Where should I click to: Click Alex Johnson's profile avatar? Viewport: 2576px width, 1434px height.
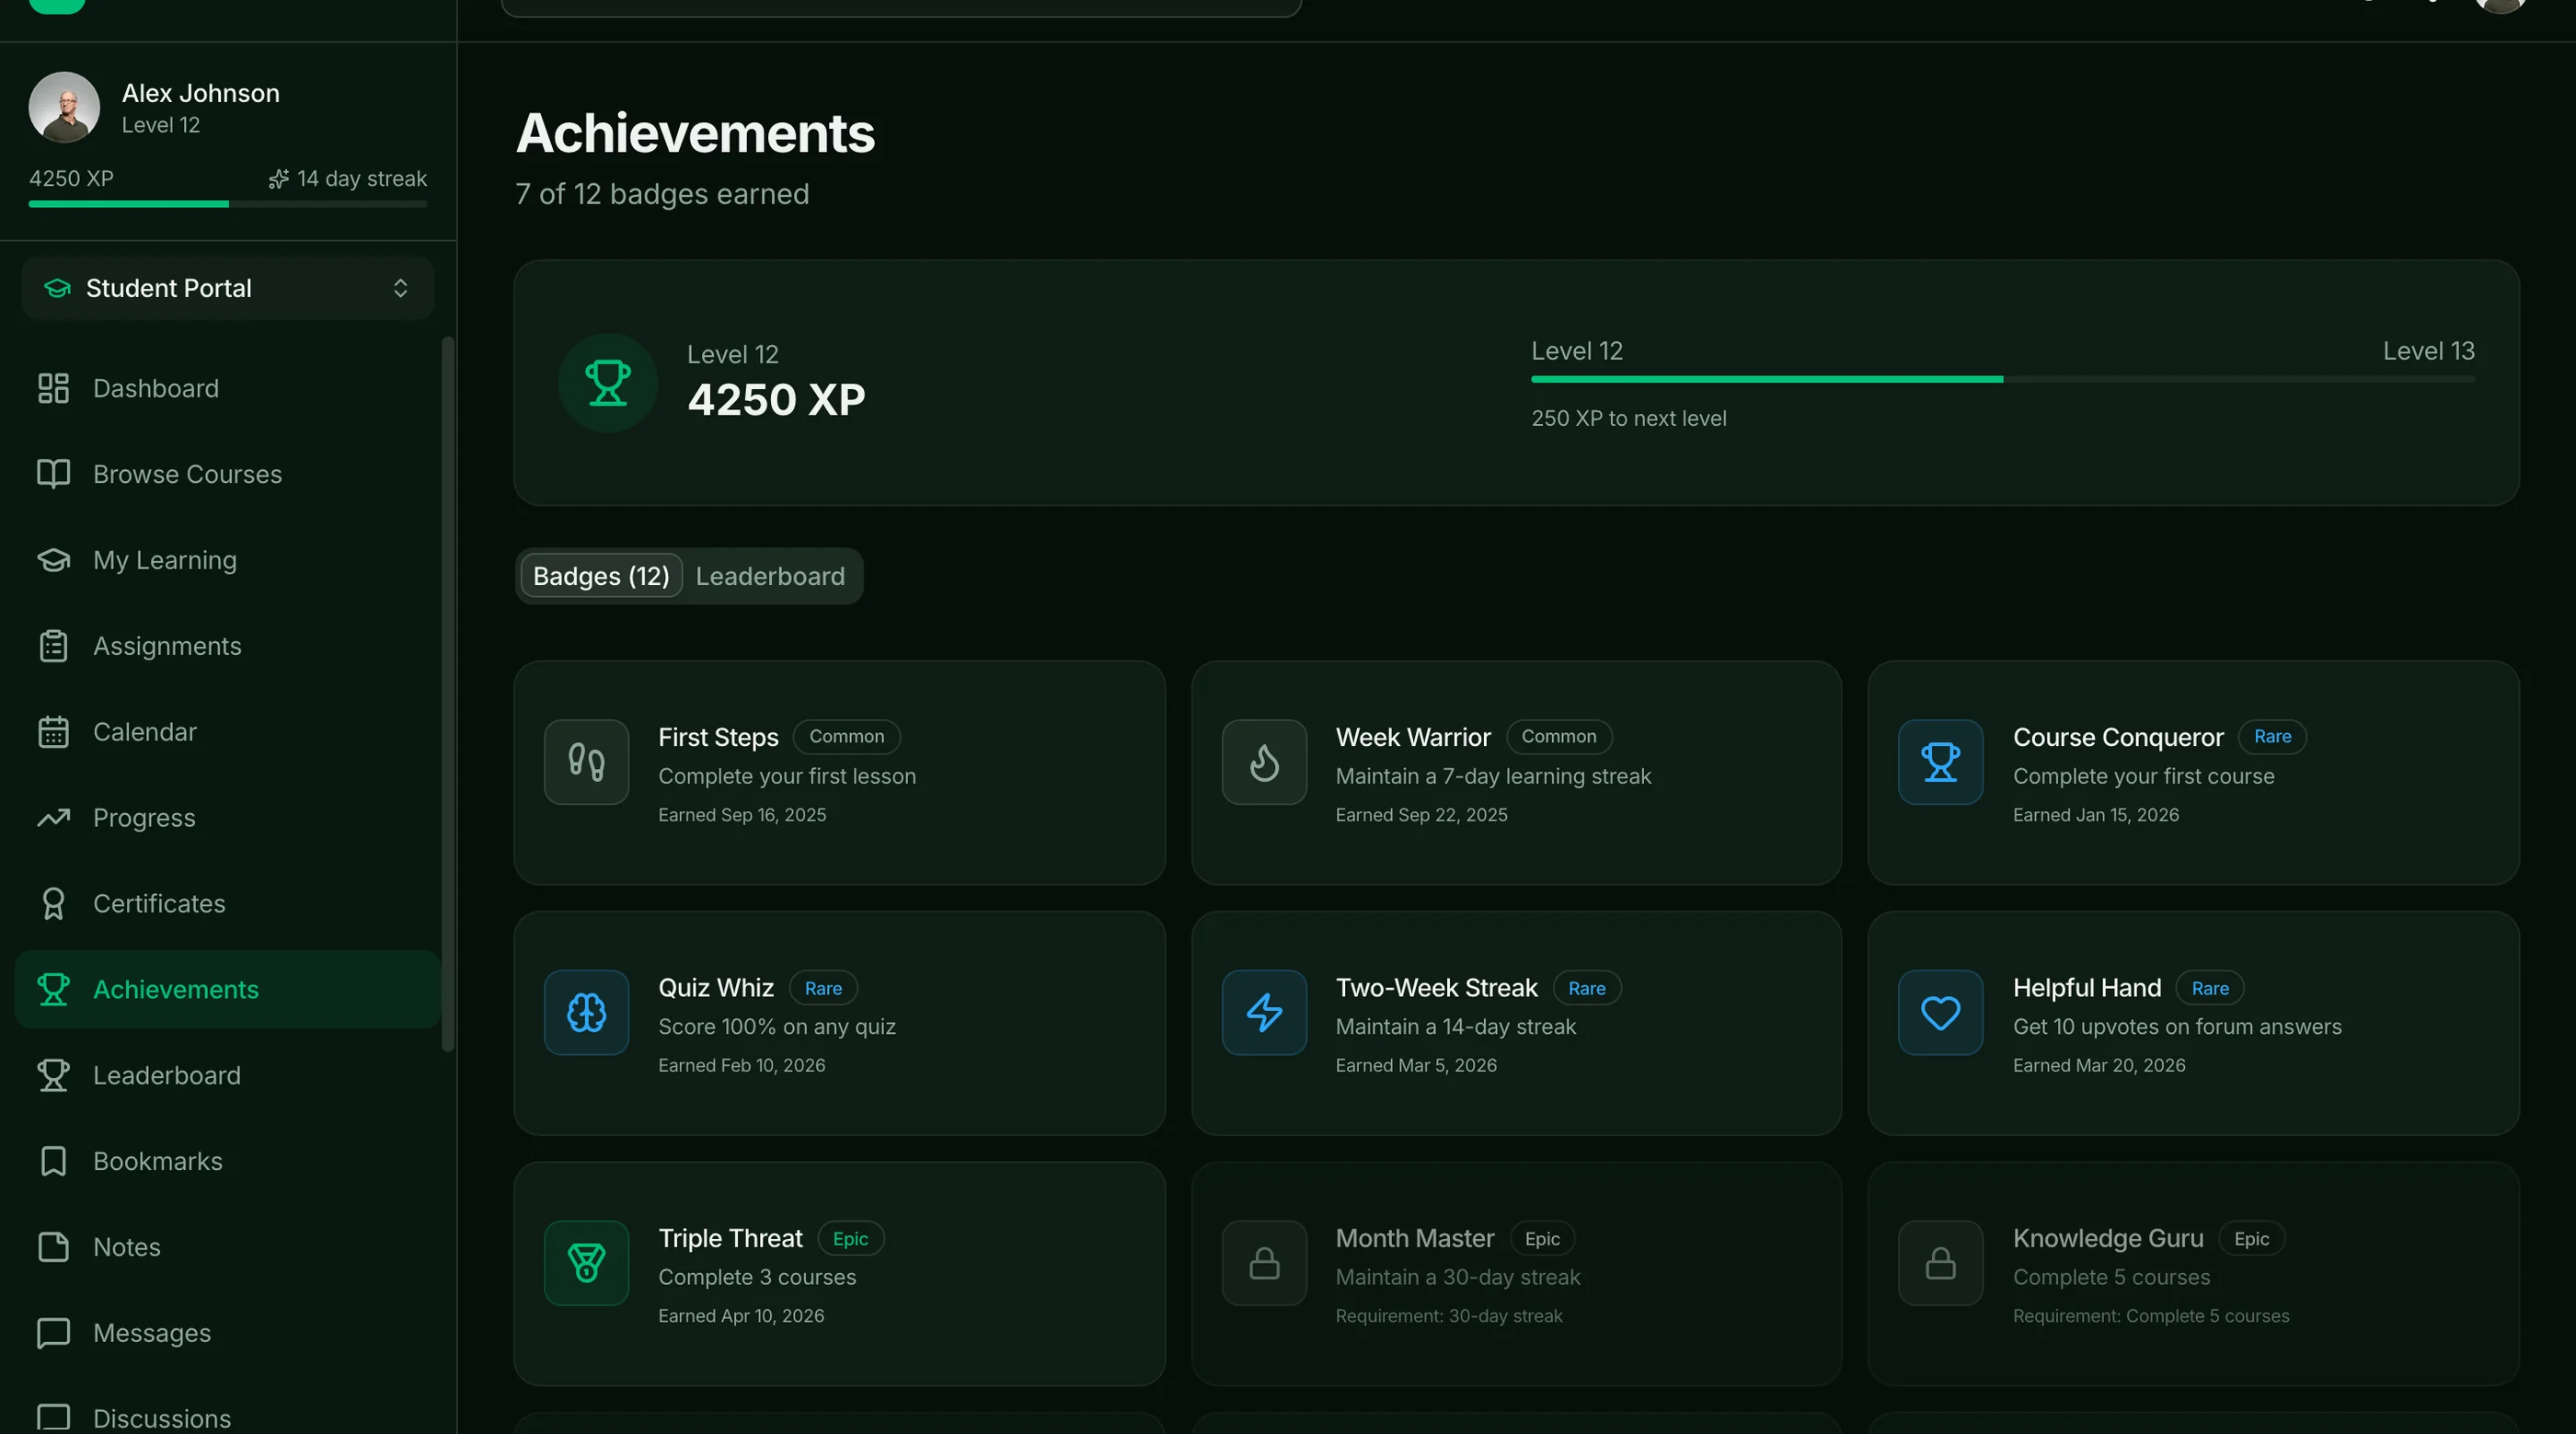(64, 107)
